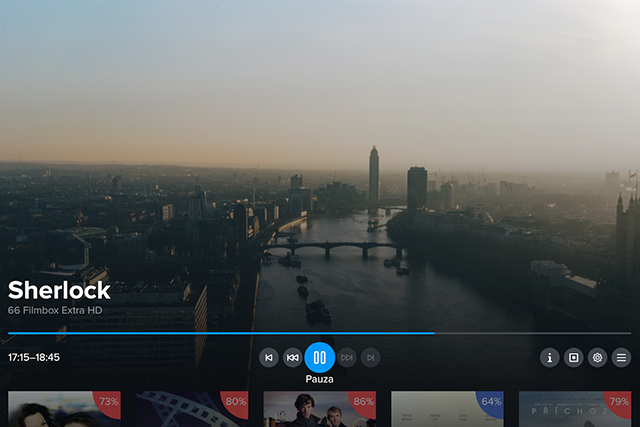Image resolution: width=640 pixels, height=427 pixels.
Task: Choose the thumbnail rated 64%
Action: (x=447, y=409)
